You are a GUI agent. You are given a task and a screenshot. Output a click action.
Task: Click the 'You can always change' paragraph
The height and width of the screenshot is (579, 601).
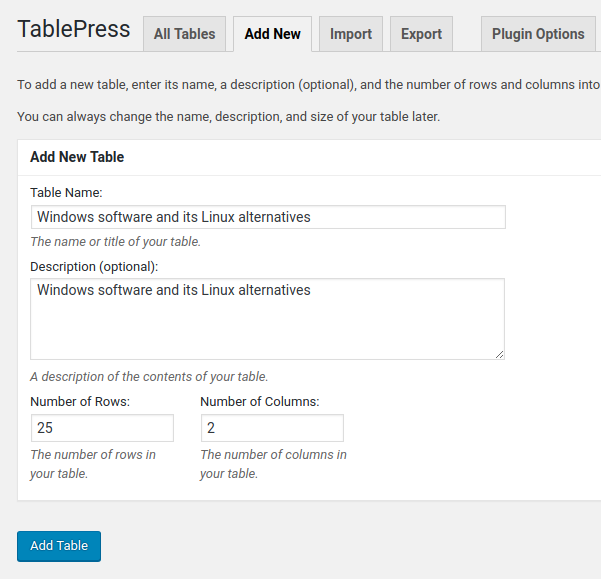pyautogui.click(x=228, y=116)
